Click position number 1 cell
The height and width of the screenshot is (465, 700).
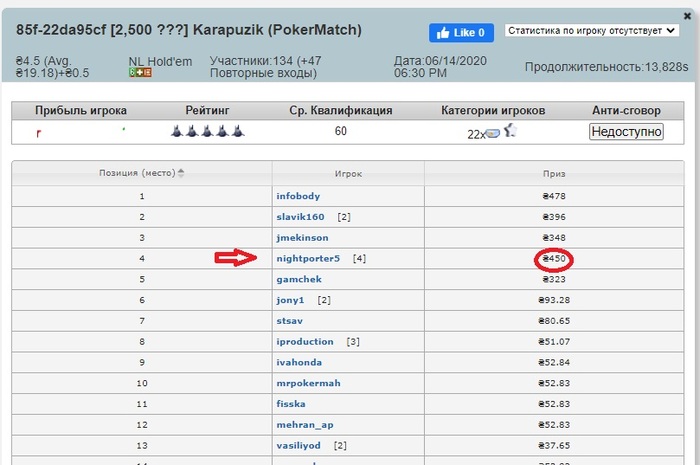[142, 196]
